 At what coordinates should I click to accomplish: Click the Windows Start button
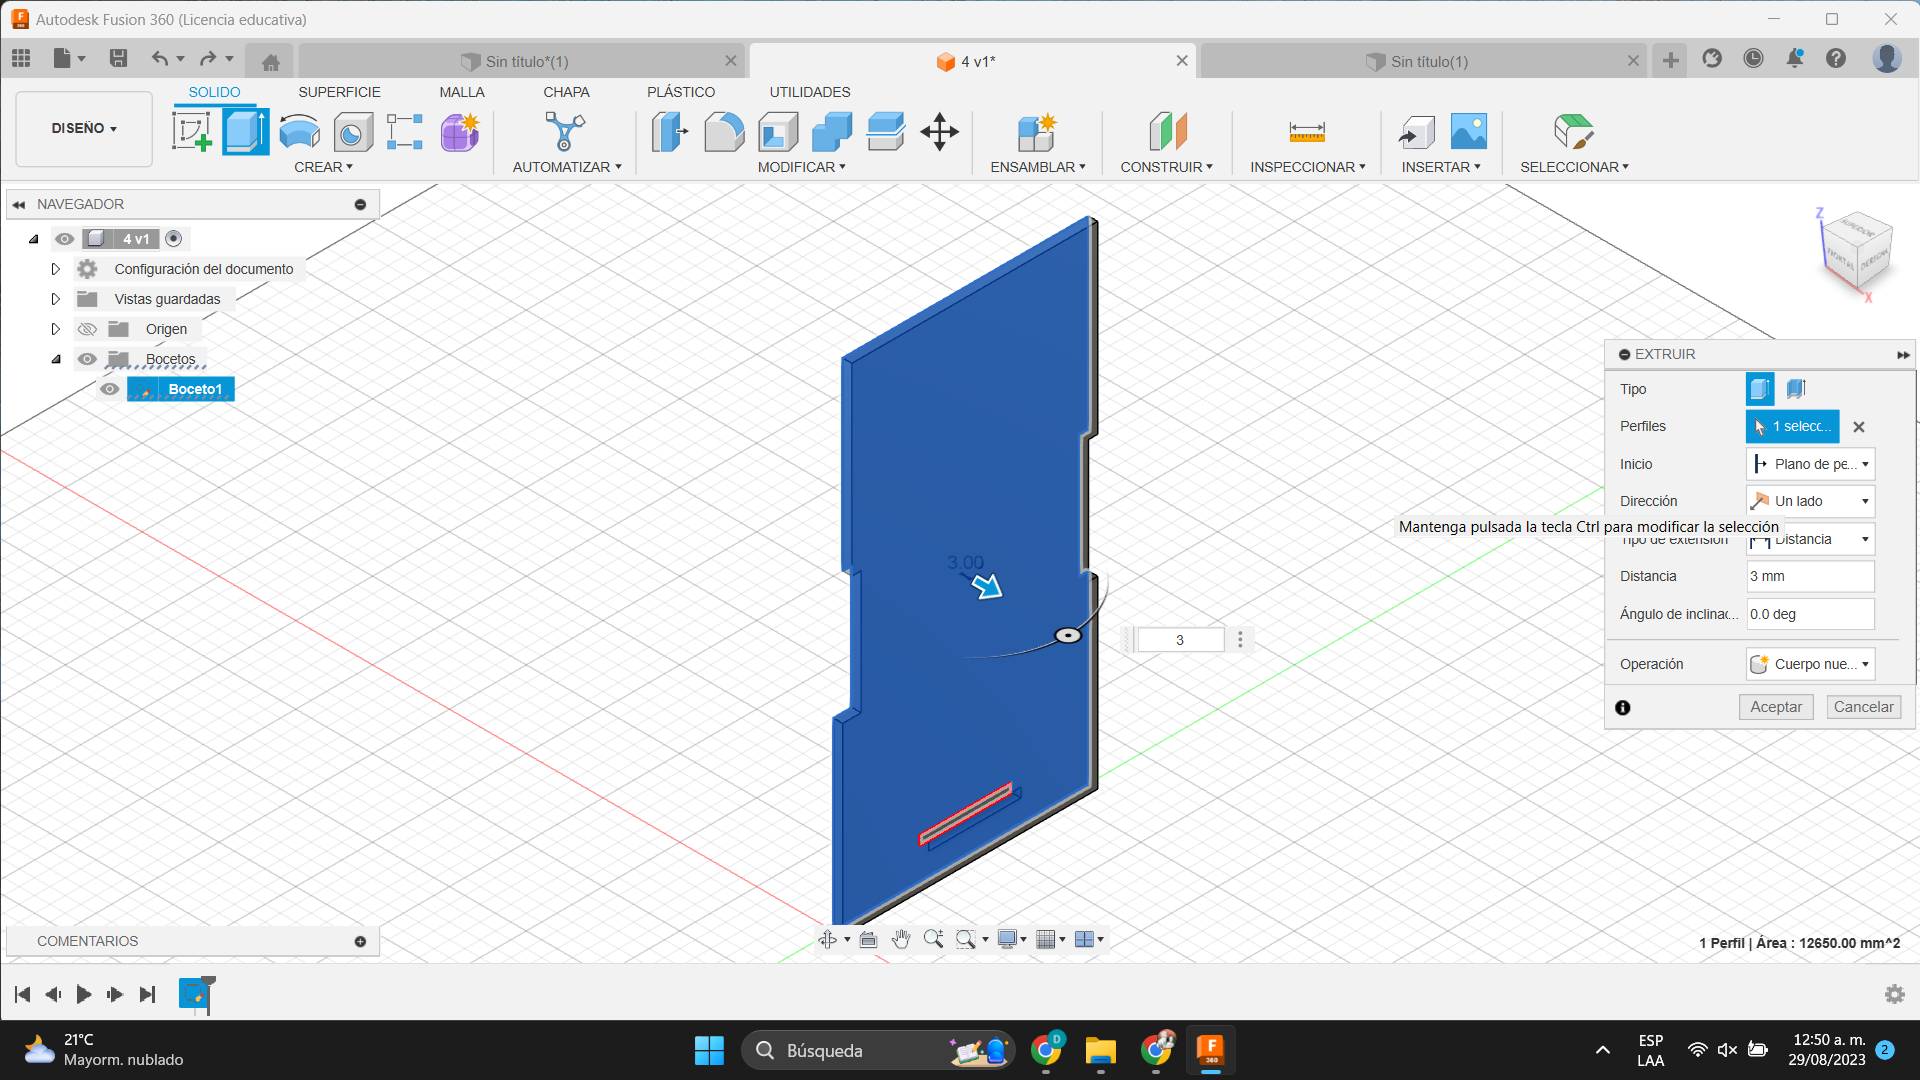click(x=709, y=1050)
